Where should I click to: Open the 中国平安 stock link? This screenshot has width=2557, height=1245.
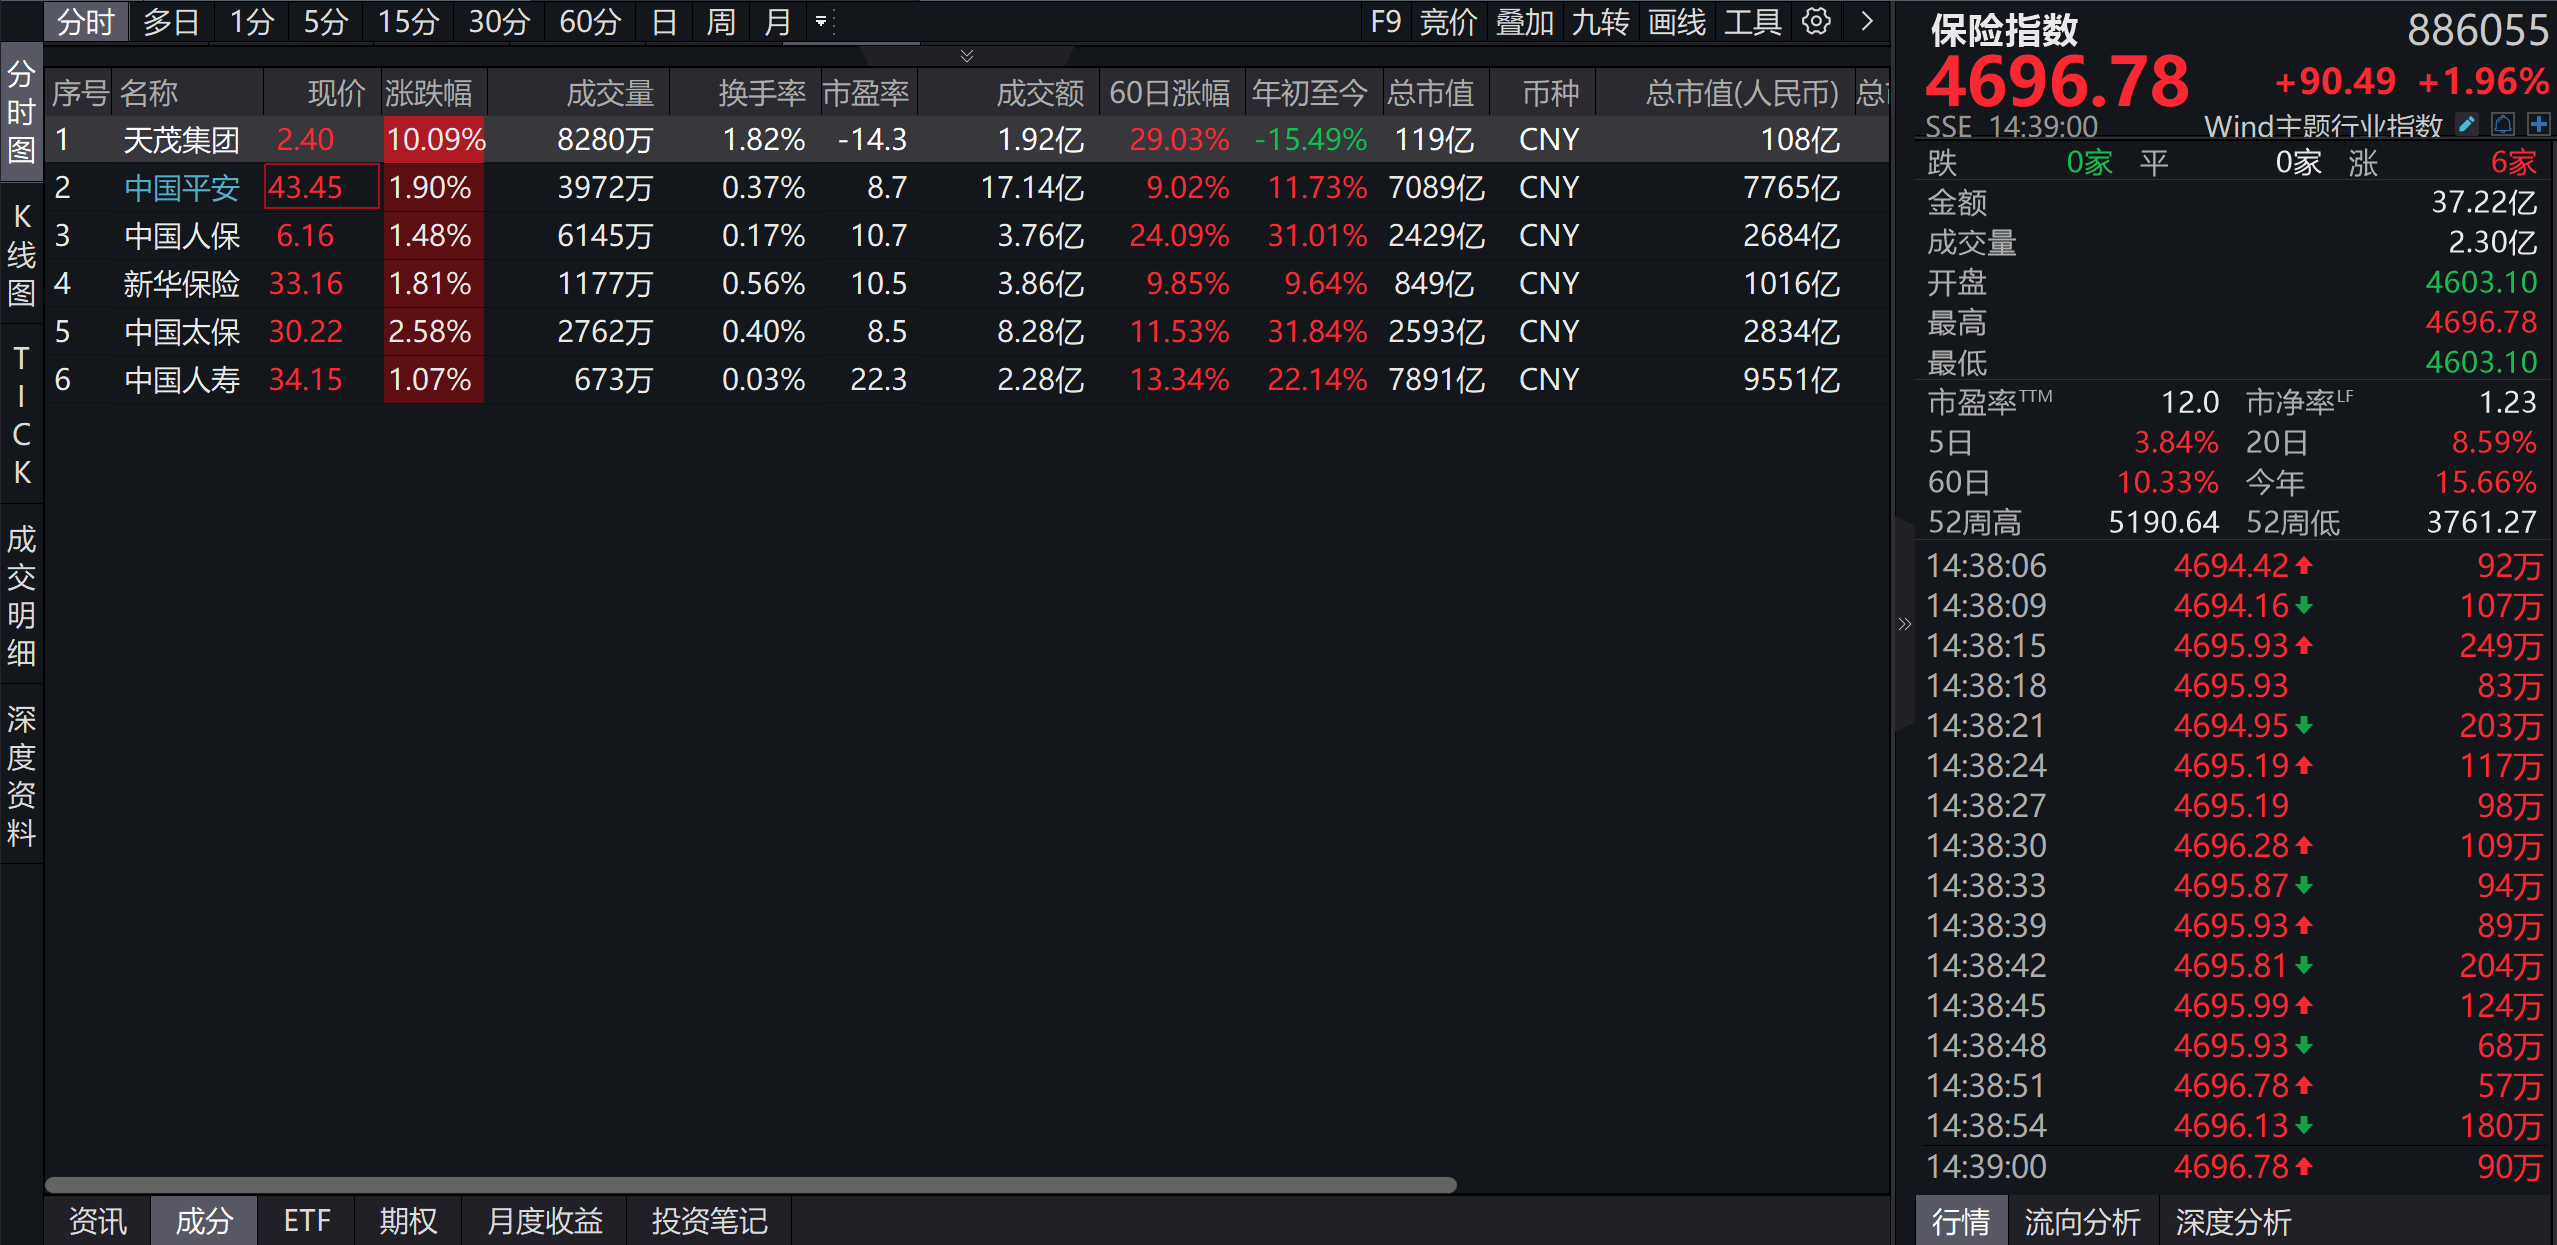click(x=182, y=187)
